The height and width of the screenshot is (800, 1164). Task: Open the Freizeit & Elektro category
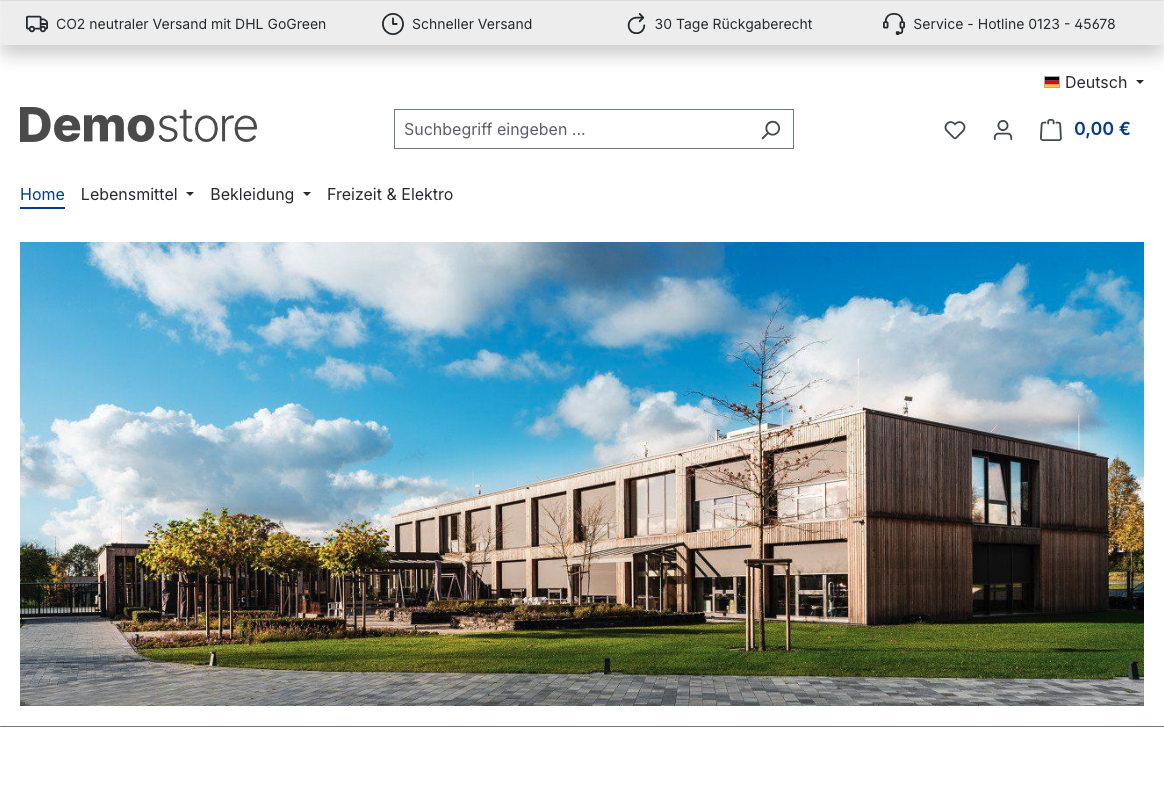(x=390, y=195)
